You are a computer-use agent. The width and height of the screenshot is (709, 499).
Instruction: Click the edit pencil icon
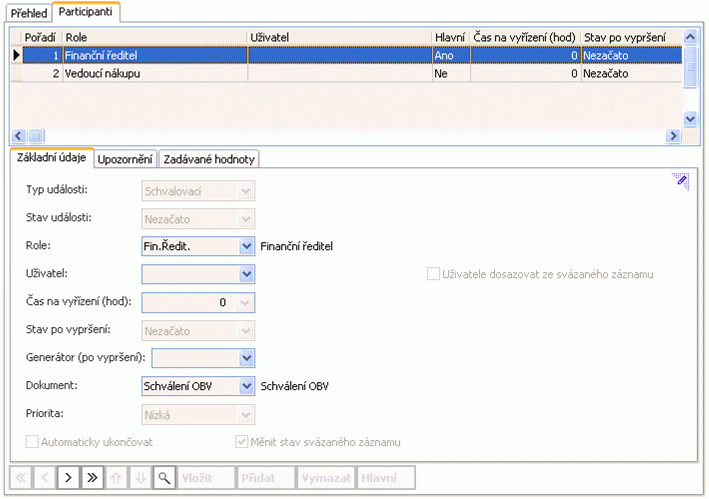click(x=681, y=181)
